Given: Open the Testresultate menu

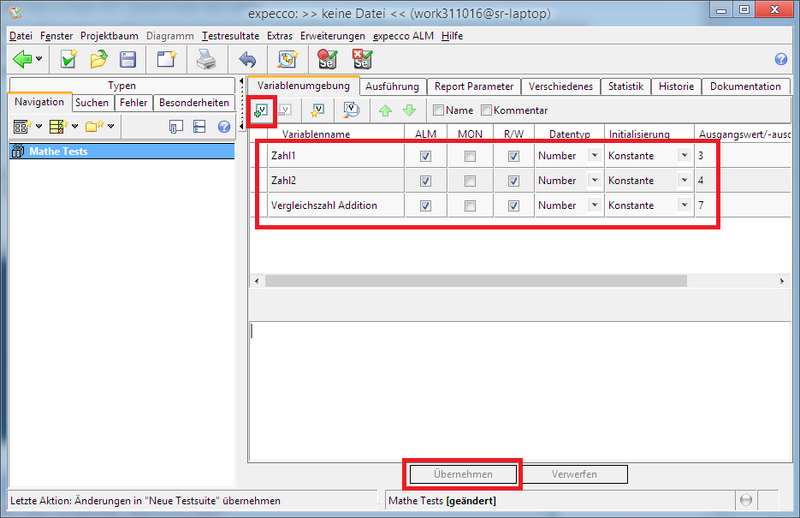Looking at the screenshot, I should (x=231, y=36).
